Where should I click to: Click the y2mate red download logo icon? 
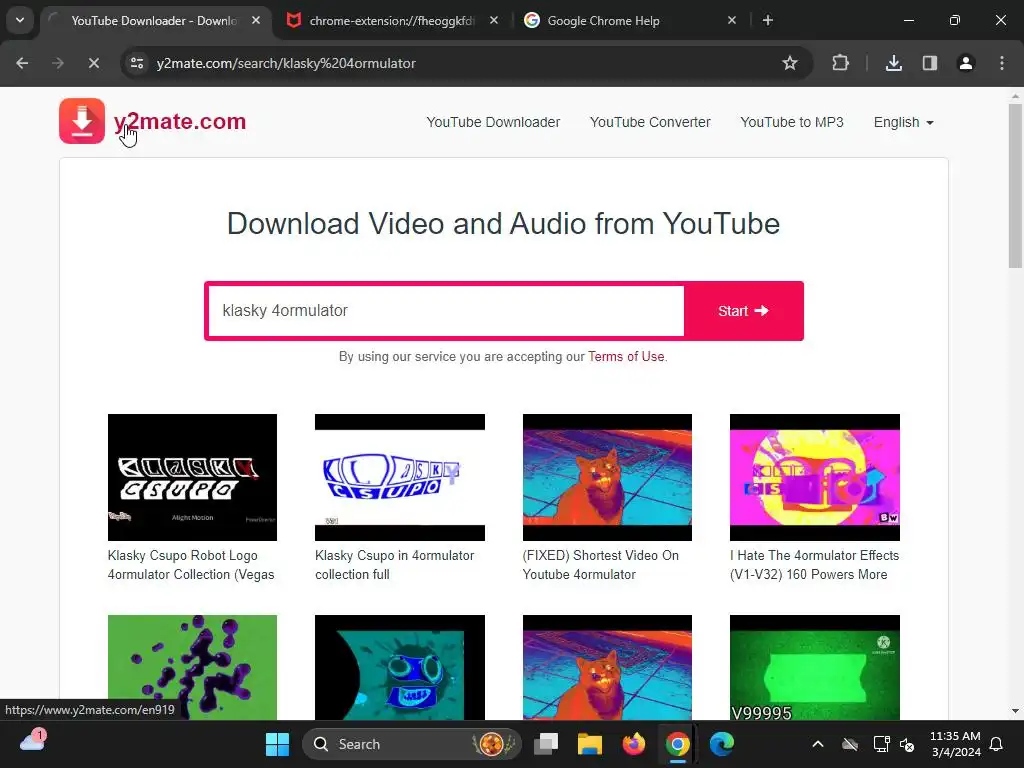(x=82, y=121)
